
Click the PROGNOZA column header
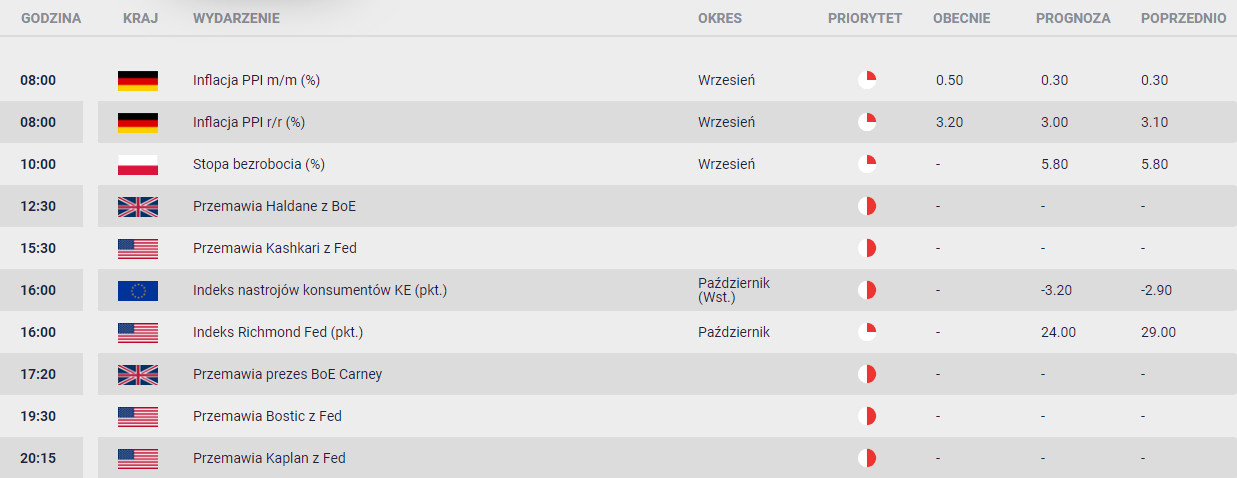click(x=1074, y=18)
